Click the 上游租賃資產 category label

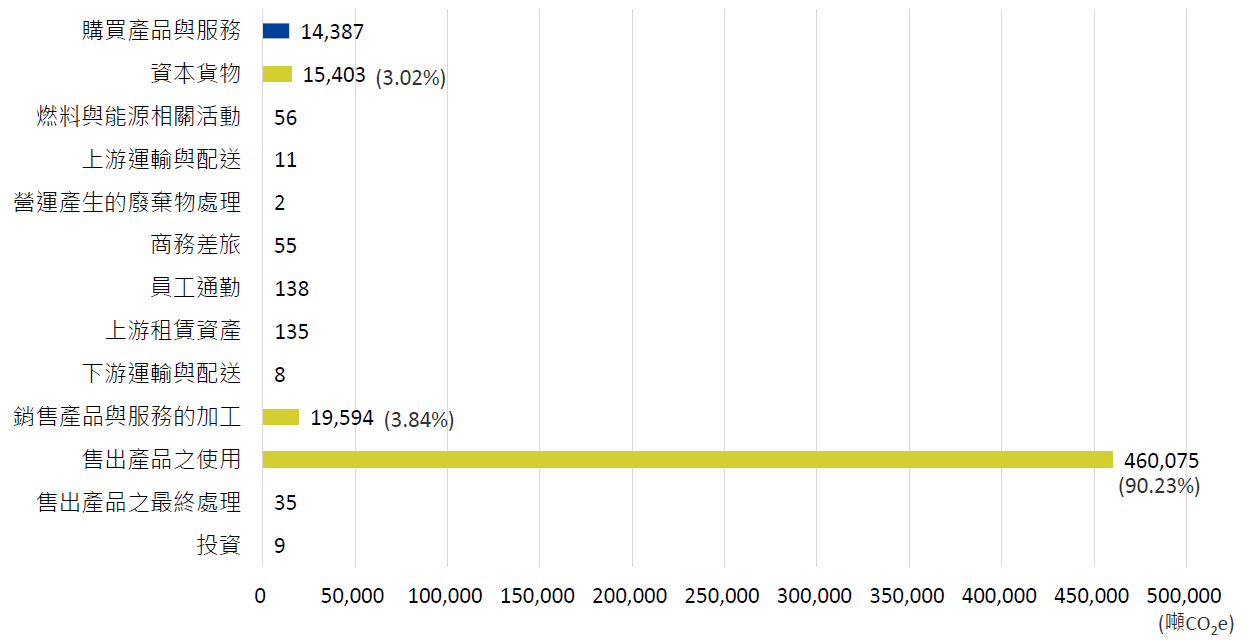[x=173, y=331]
